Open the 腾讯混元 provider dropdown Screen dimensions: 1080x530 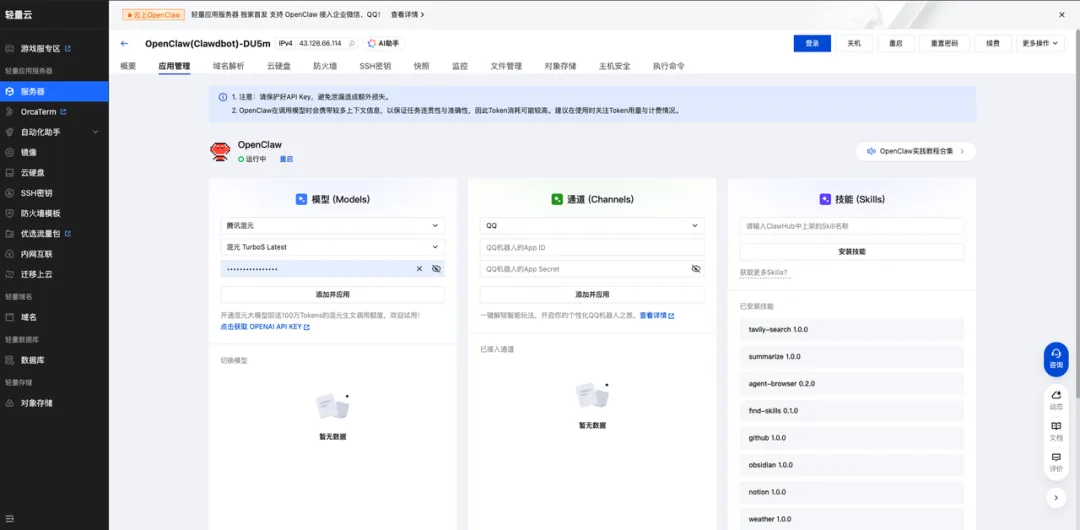(333, 225)
